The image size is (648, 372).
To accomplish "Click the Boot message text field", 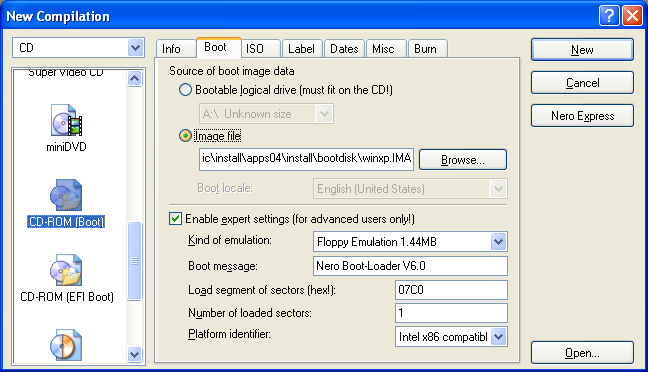I will click(x=410, y=266).
